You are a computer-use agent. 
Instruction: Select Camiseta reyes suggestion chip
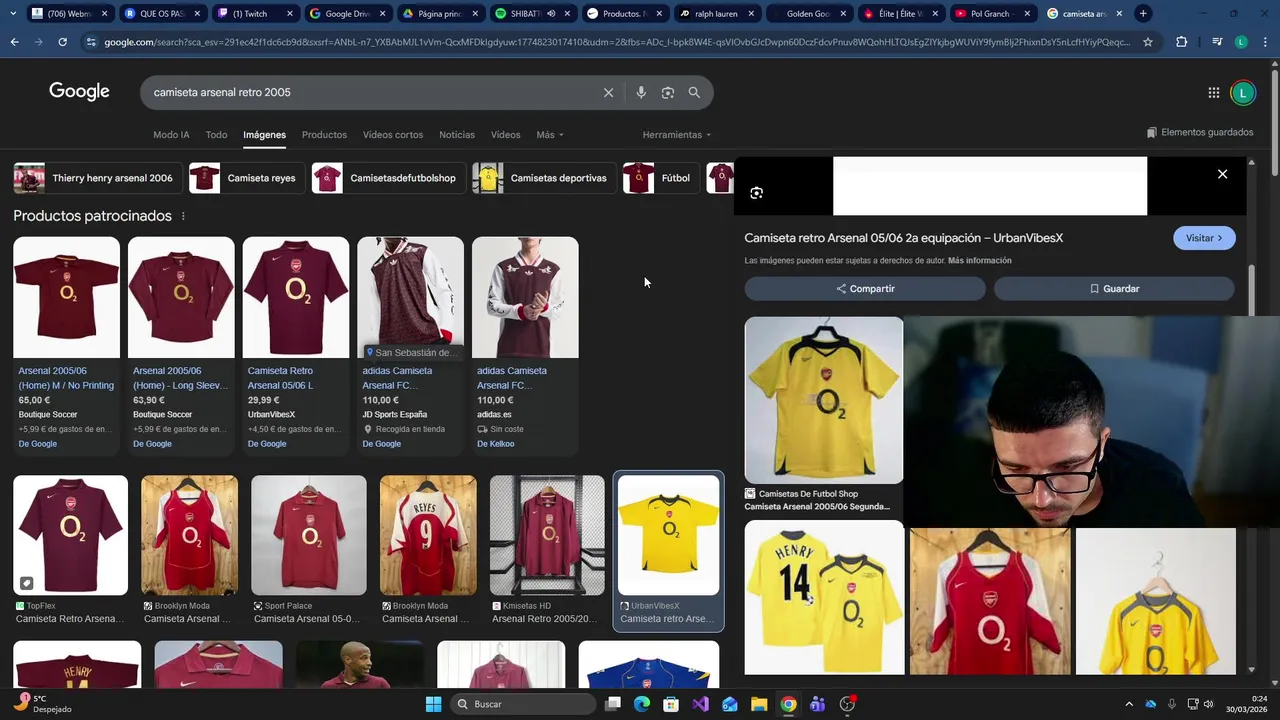point(247,178)
